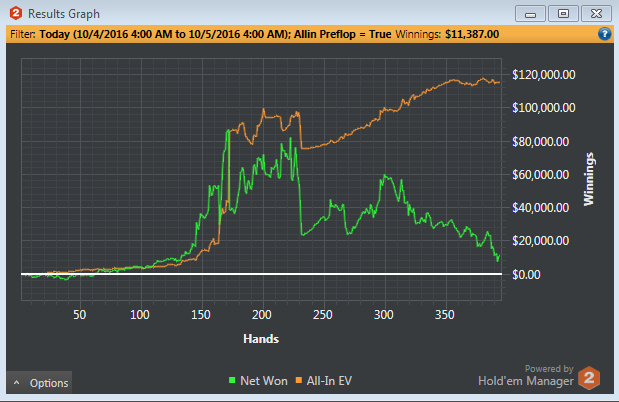Select the $40,000.00 axis label

pyautogui.click(x=540, y=208)
